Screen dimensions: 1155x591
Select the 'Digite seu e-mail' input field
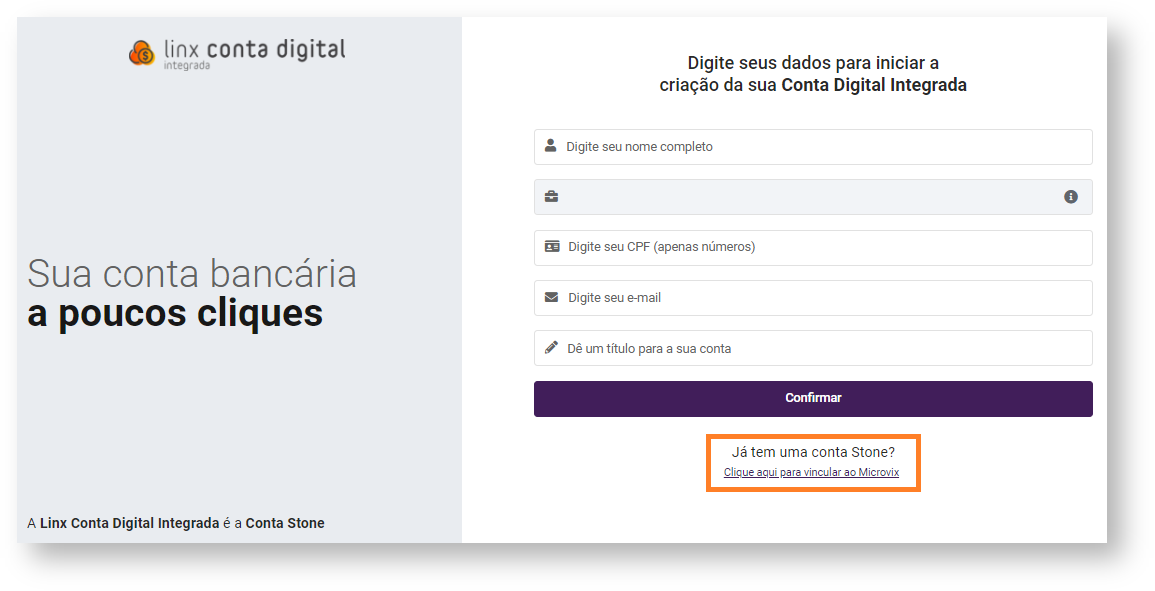tap(820, 298)
